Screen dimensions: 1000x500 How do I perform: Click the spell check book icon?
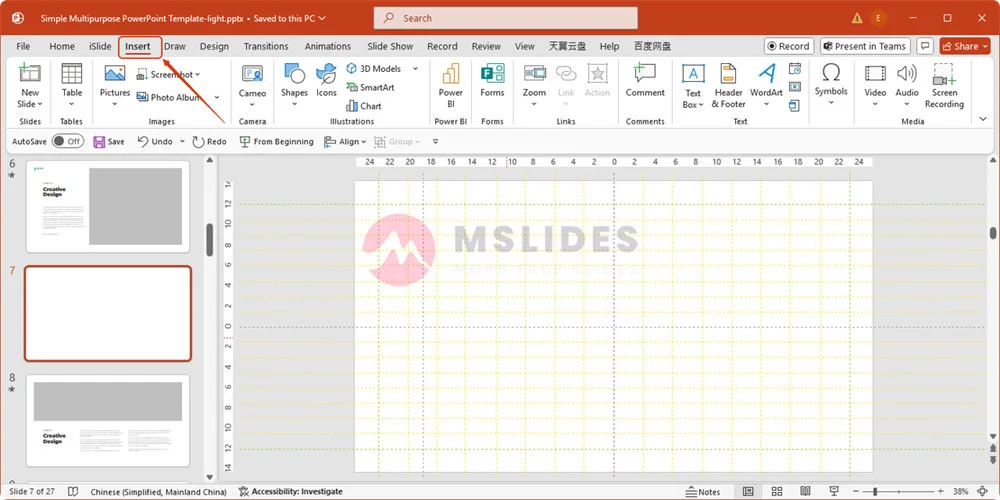[73, 492]
